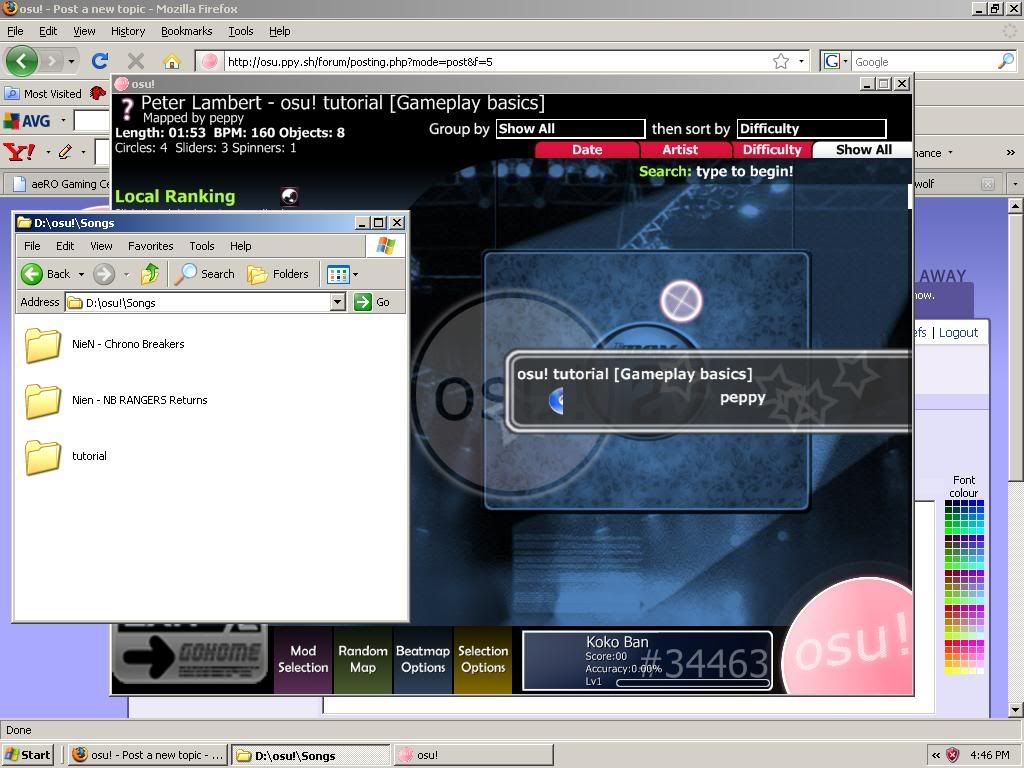This screenshot has height=768, width=1024.
Task: Open Beatmap Options
Action: coord(423,659)
